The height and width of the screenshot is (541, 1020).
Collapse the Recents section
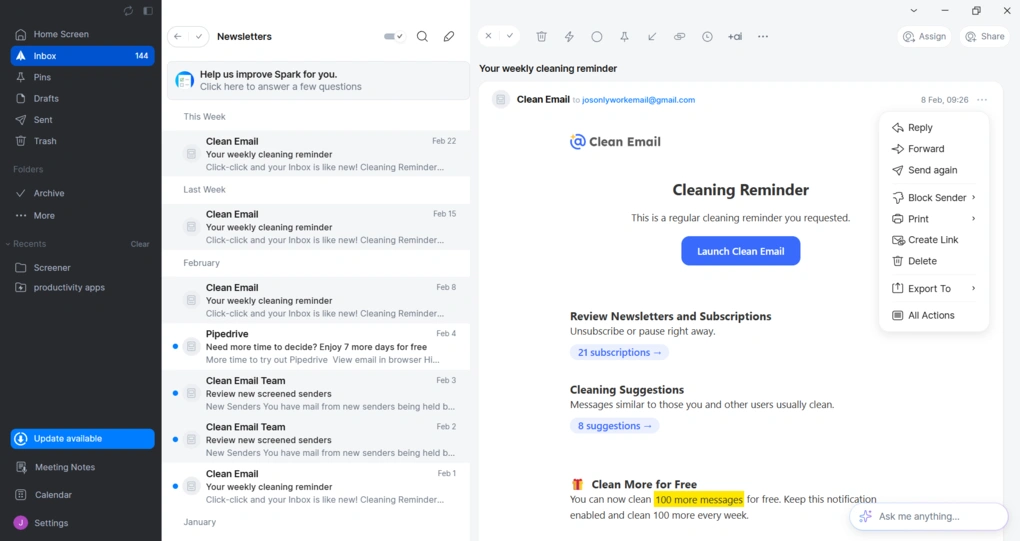click(x=8, y=244)
